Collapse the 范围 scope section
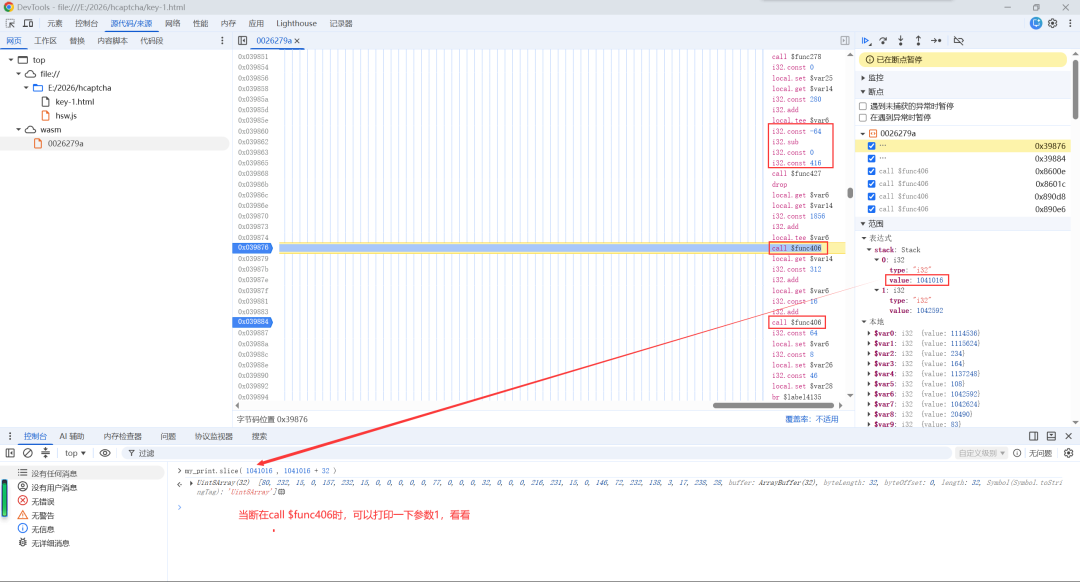 863,224
